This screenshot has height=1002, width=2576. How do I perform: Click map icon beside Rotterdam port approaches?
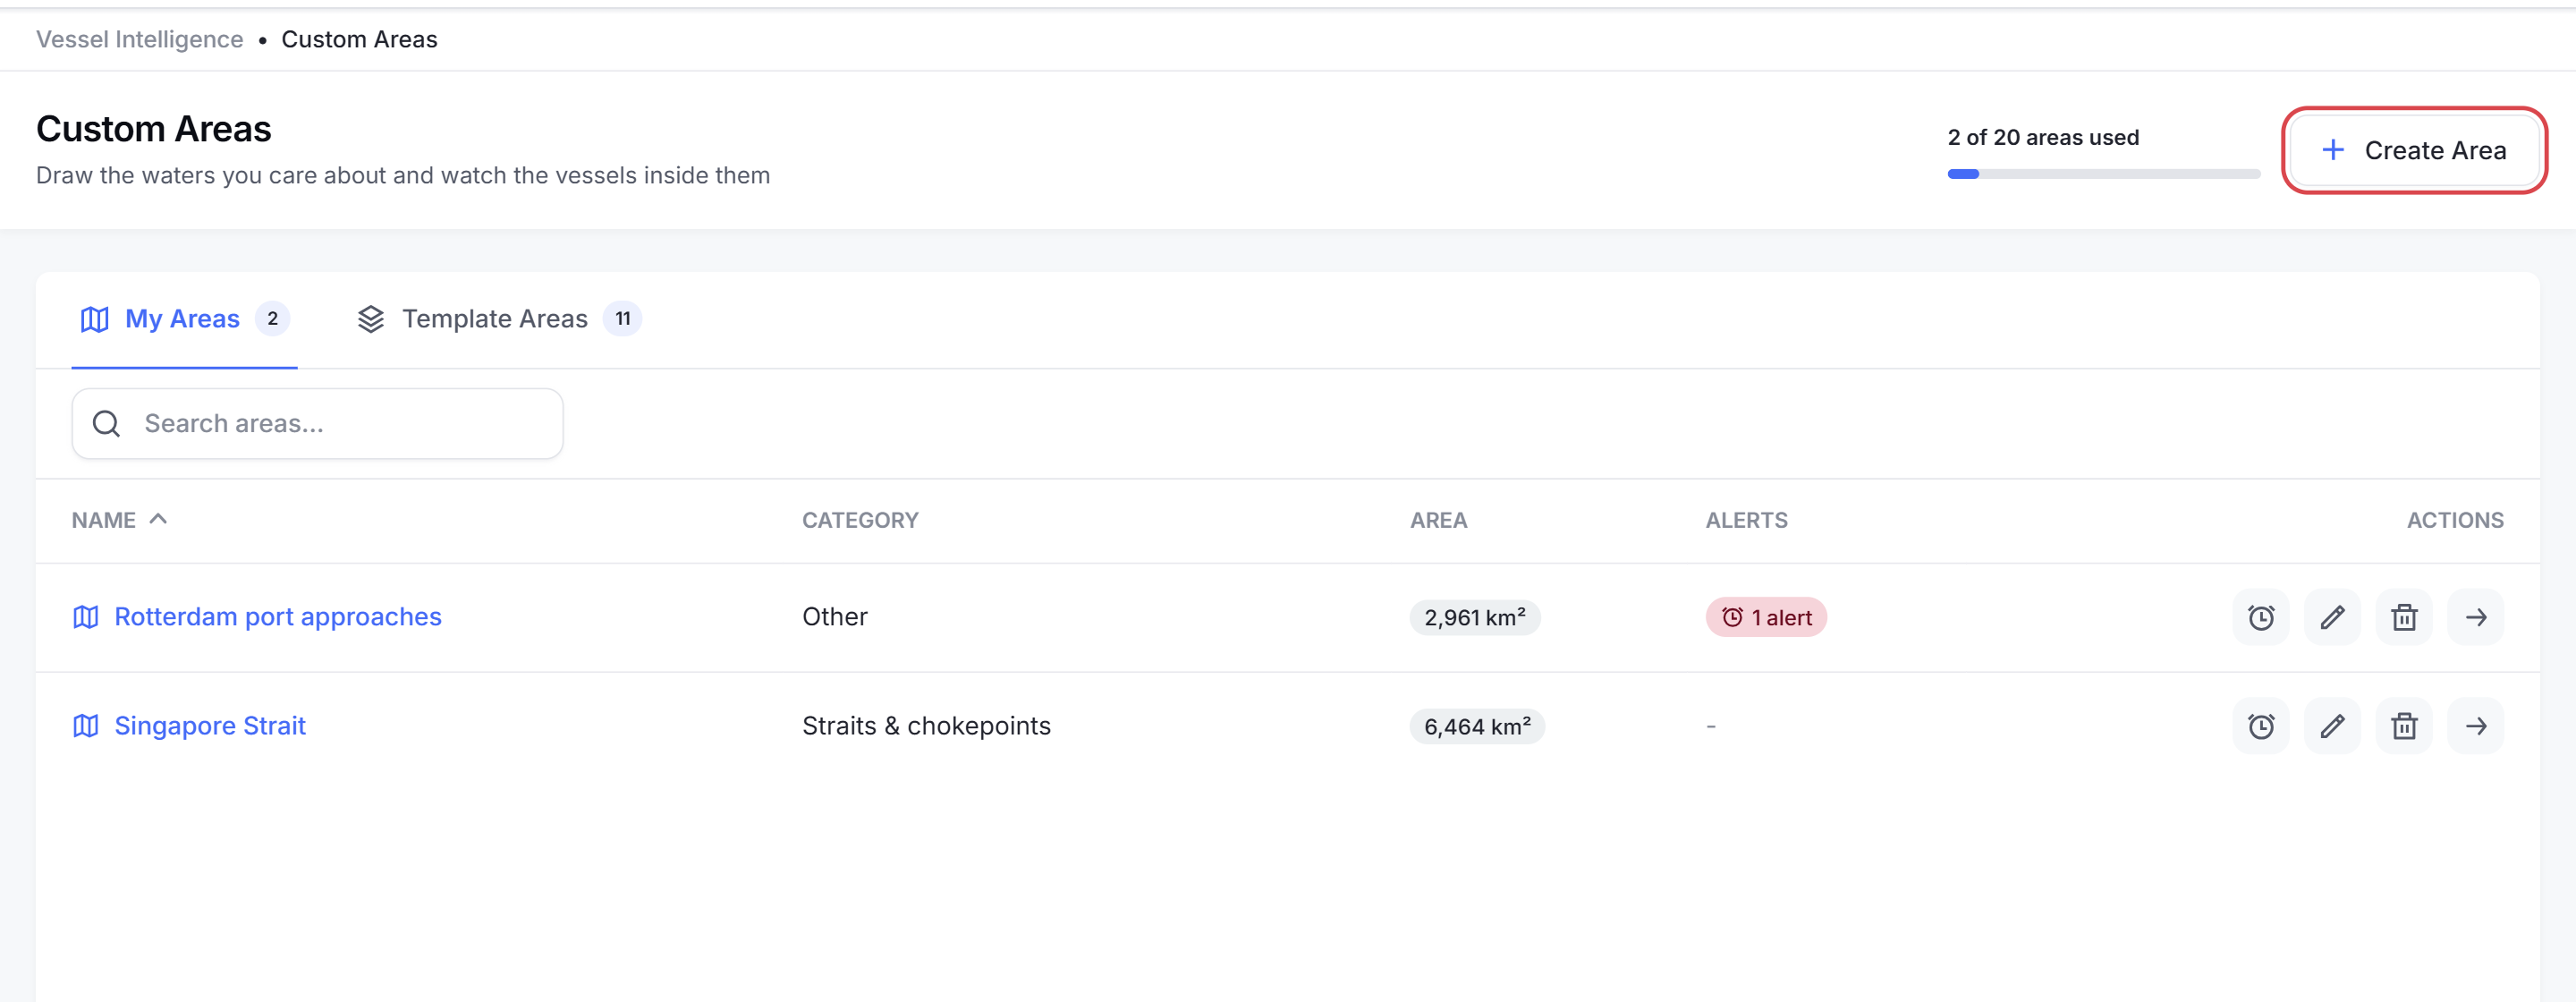86,617
